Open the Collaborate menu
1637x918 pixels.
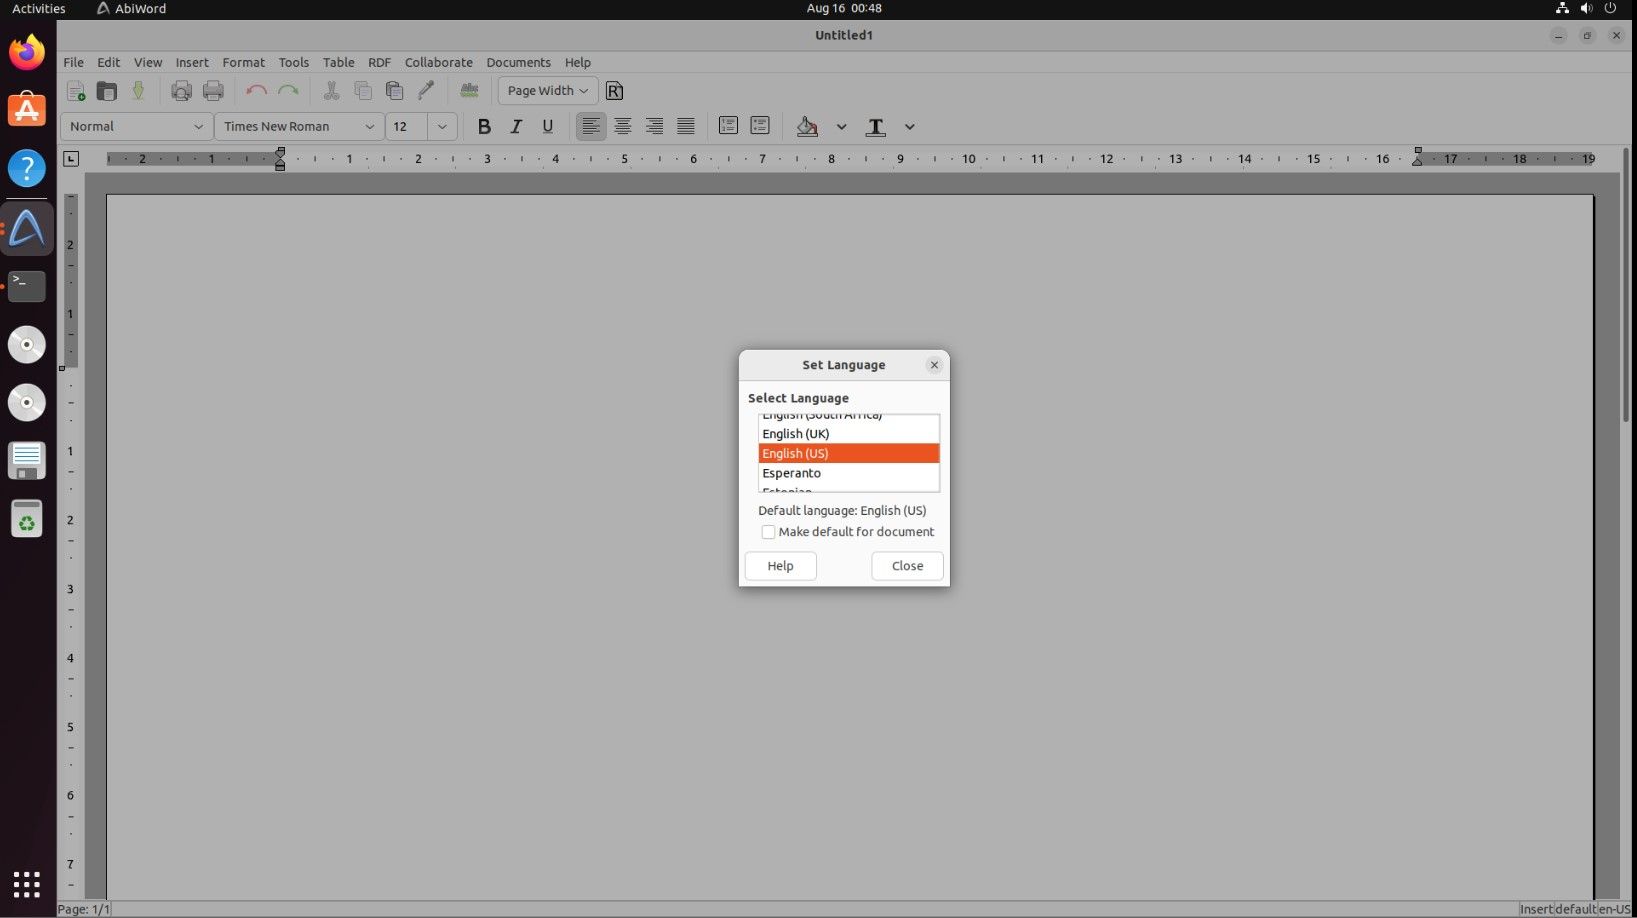click(x=438, y=62)
